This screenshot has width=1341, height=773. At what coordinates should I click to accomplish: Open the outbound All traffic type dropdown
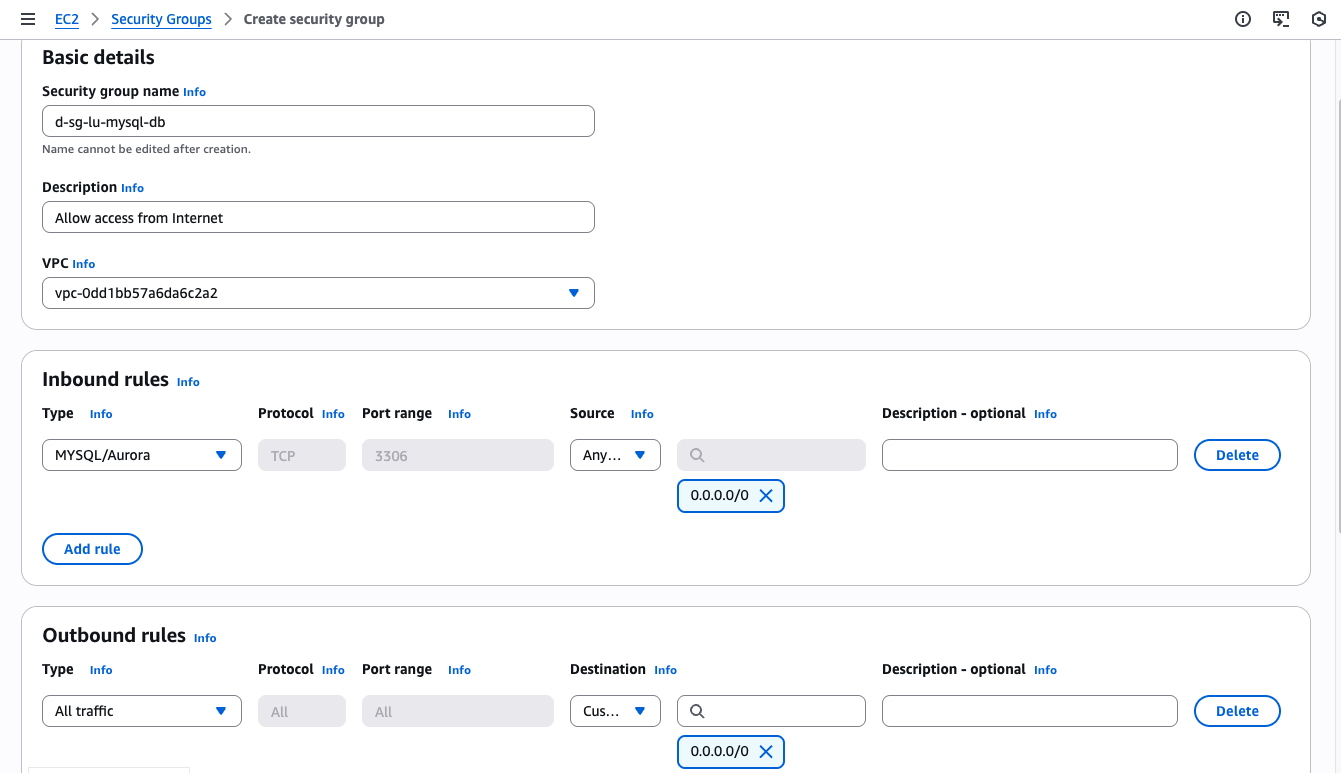(x=142, y=711)
